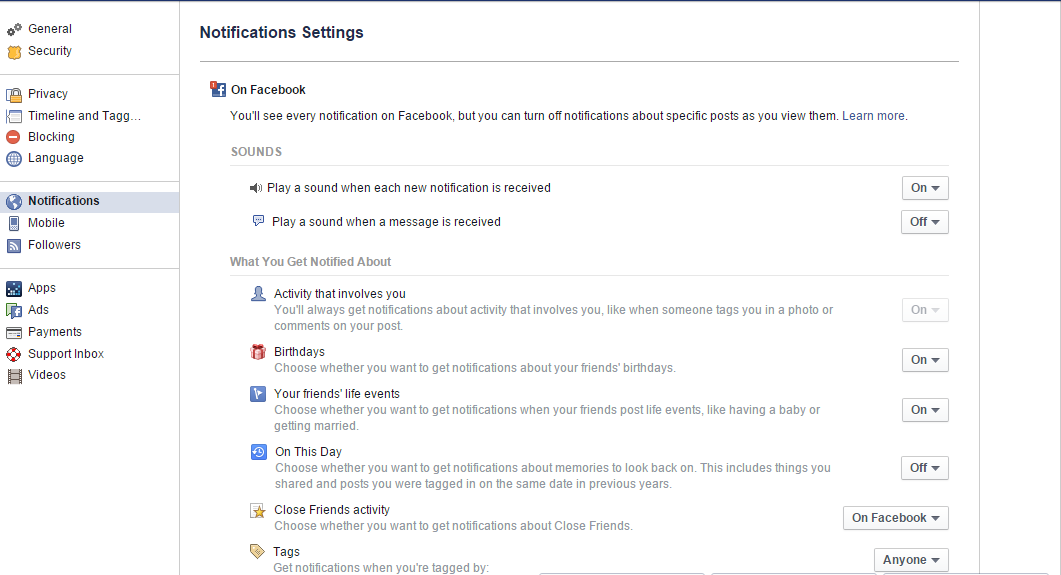Open Mobile settings
The width and height of the screenshot is (1061, 575).
tap(47, 223)
